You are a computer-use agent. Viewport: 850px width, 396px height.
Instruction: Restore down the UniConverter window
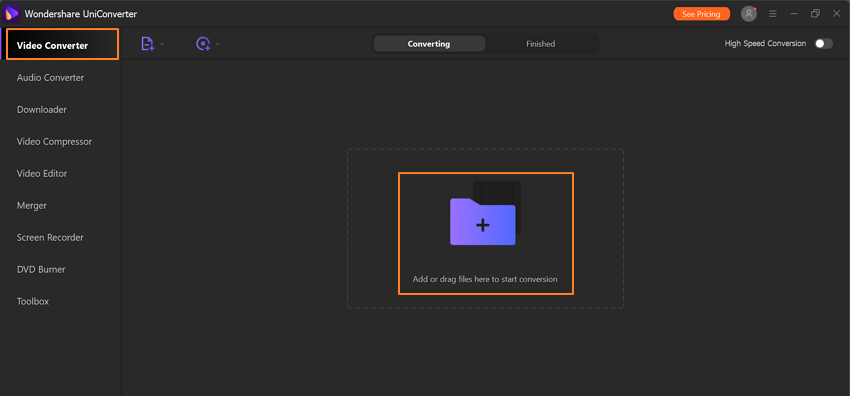point(815,14)
